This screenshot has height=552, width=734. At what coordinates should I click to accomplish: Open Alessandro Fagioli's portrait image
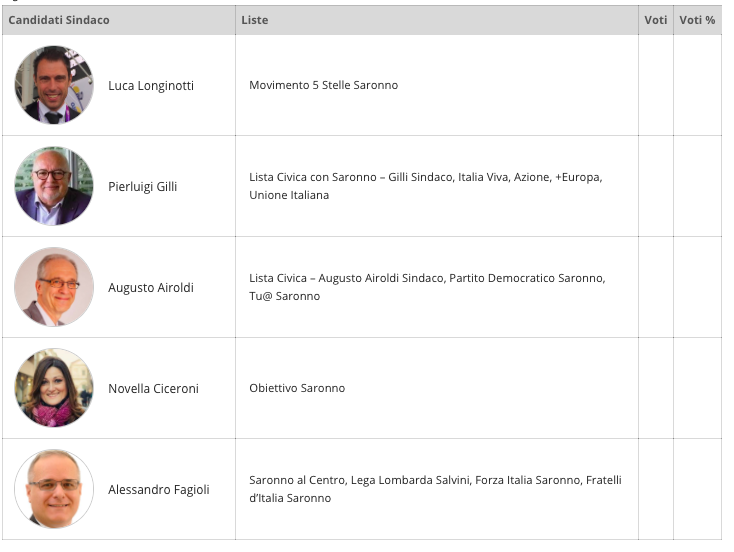click(x=54, y=489)
